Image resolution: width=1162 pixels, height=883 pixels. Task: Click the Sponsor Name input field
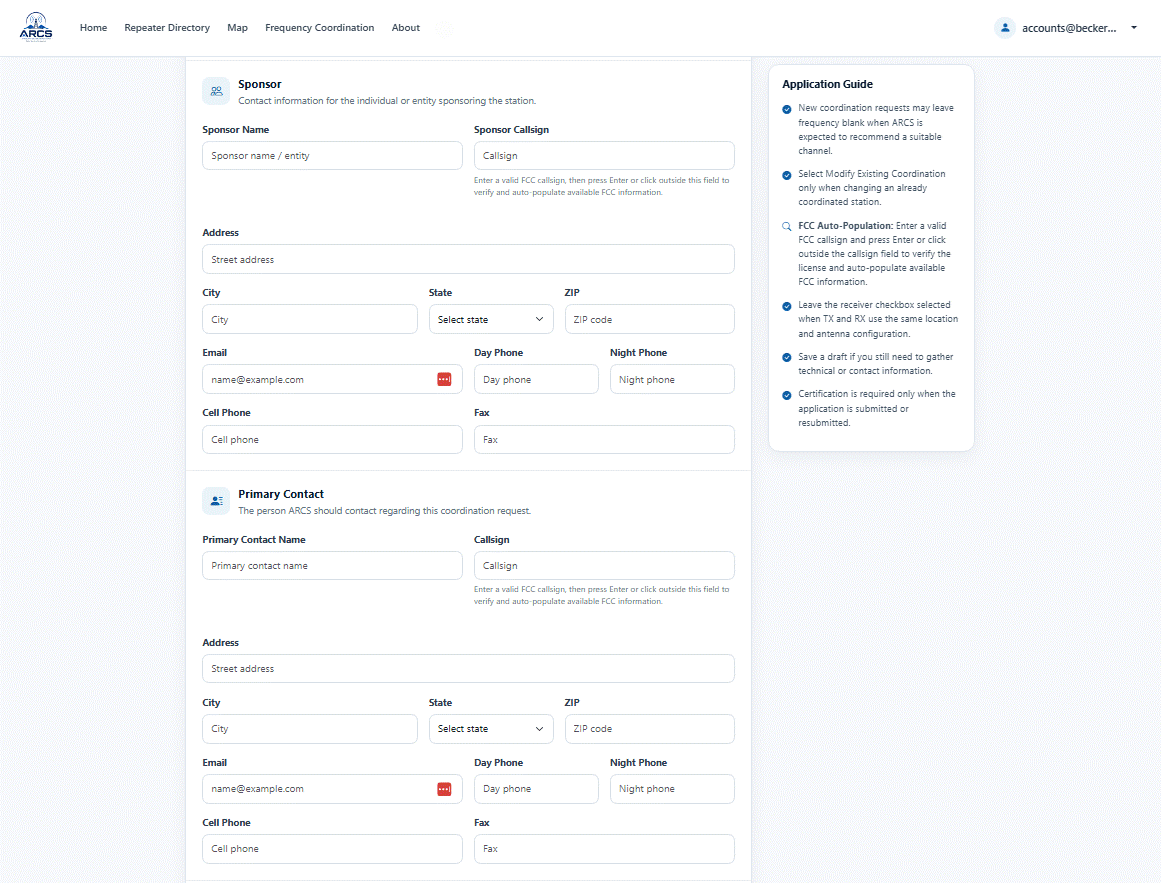332,156
